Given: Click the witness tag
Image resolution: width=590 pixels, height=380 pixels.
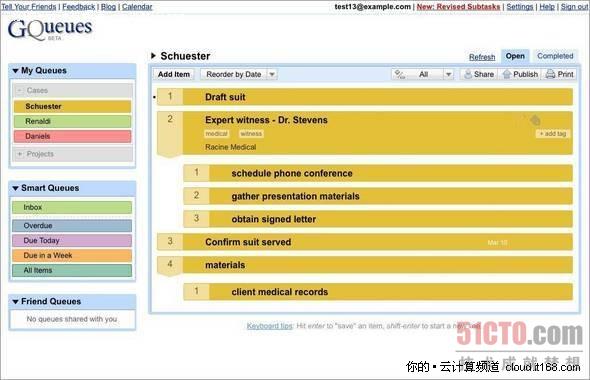Looking at the screenshot, I should [251, 134].
